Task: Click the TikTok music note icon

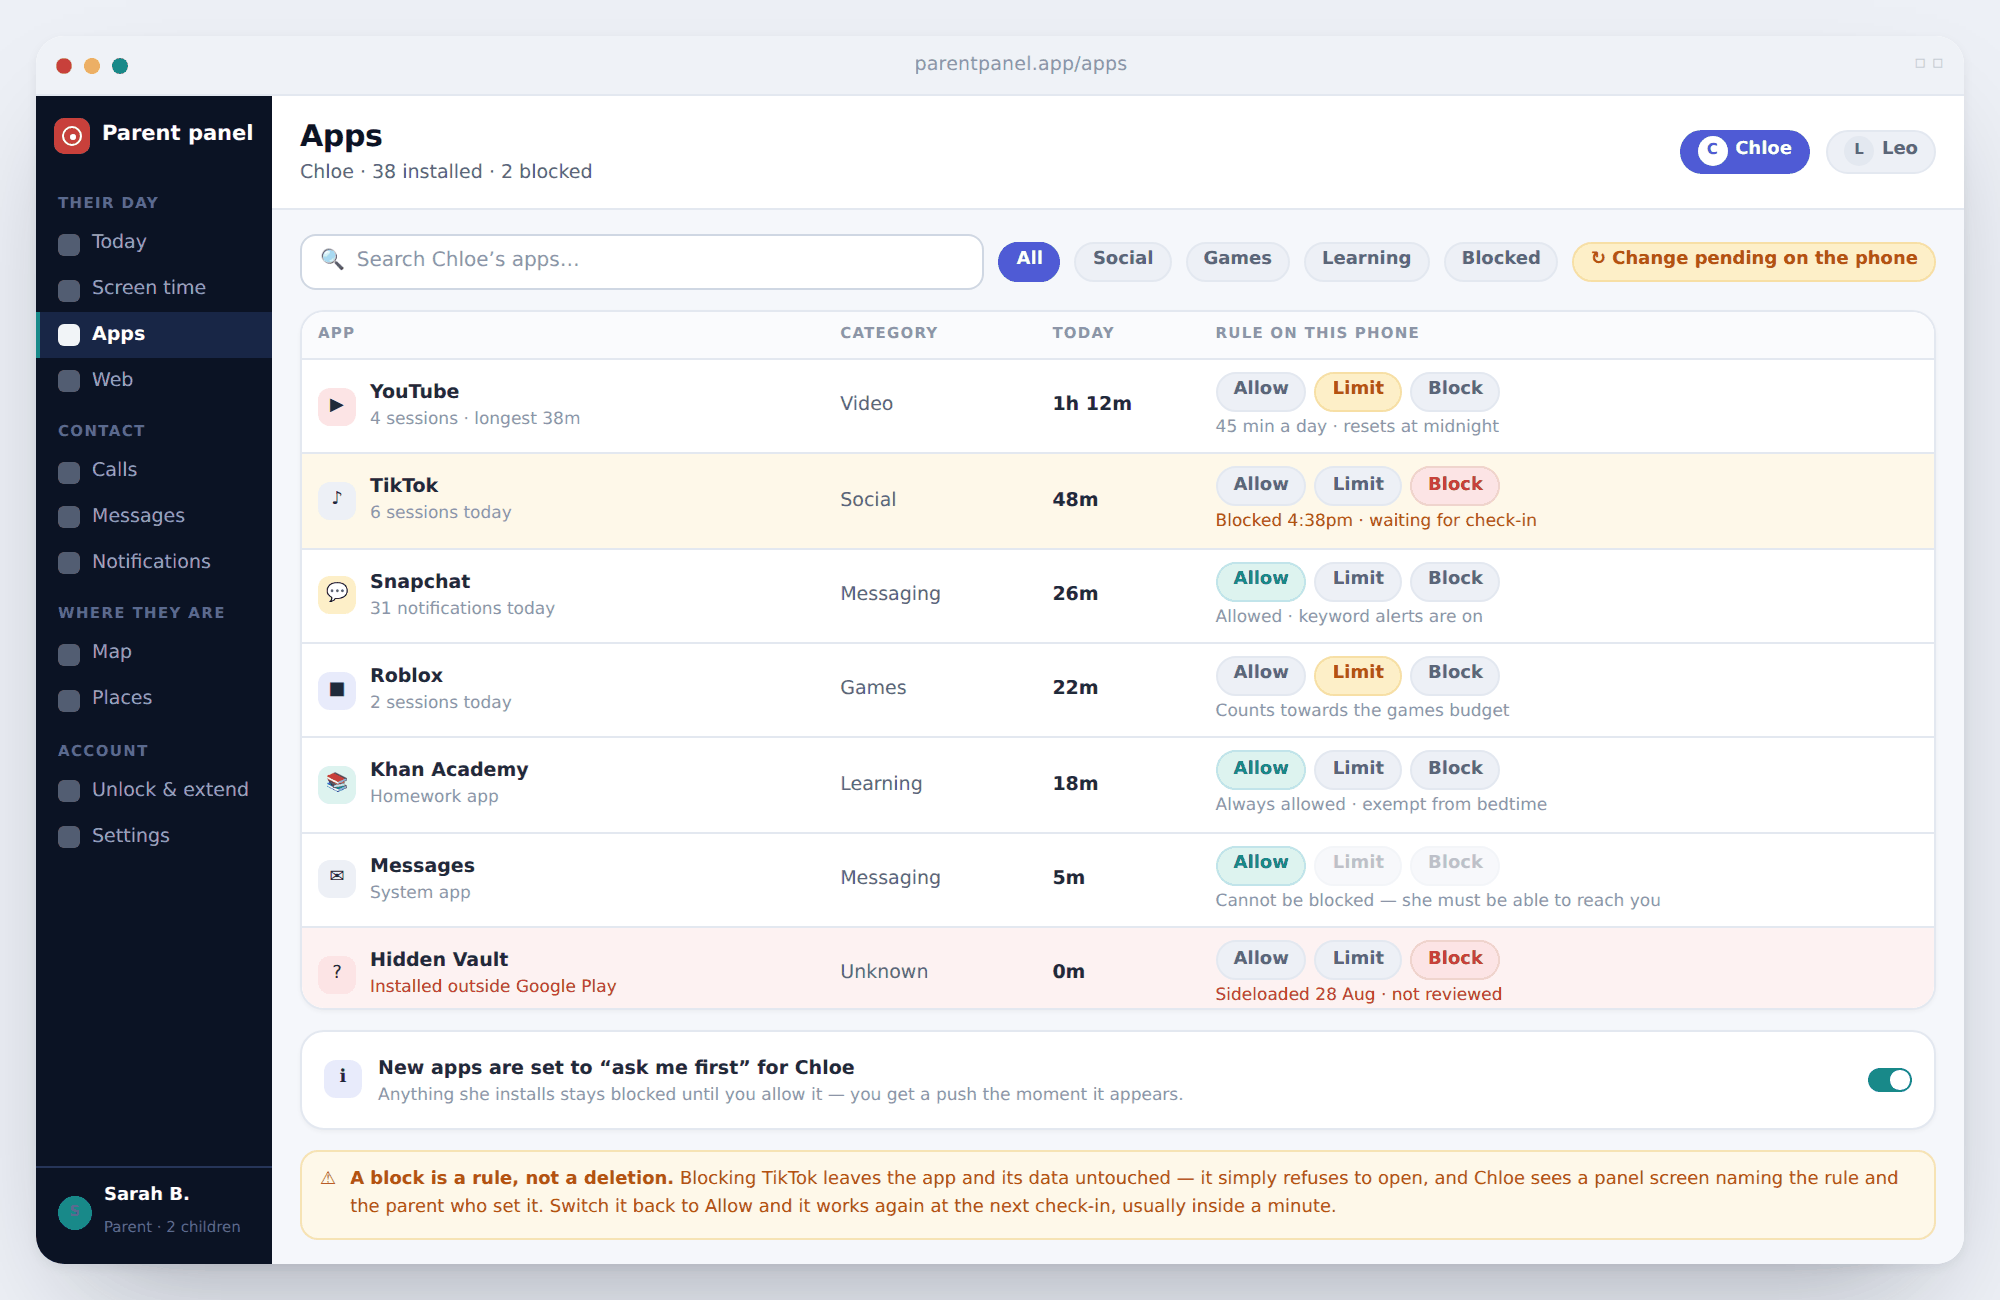Action: click(x=337, y=500)
